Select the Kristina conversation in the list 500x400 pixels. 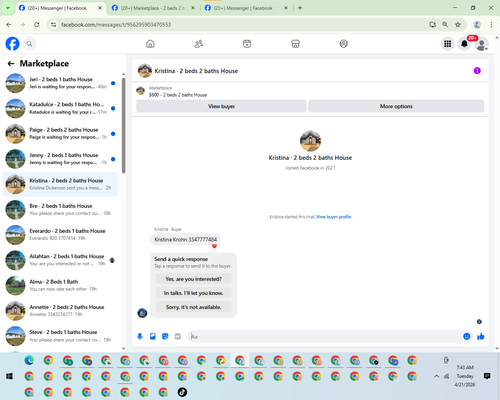[x=60, y=184]
